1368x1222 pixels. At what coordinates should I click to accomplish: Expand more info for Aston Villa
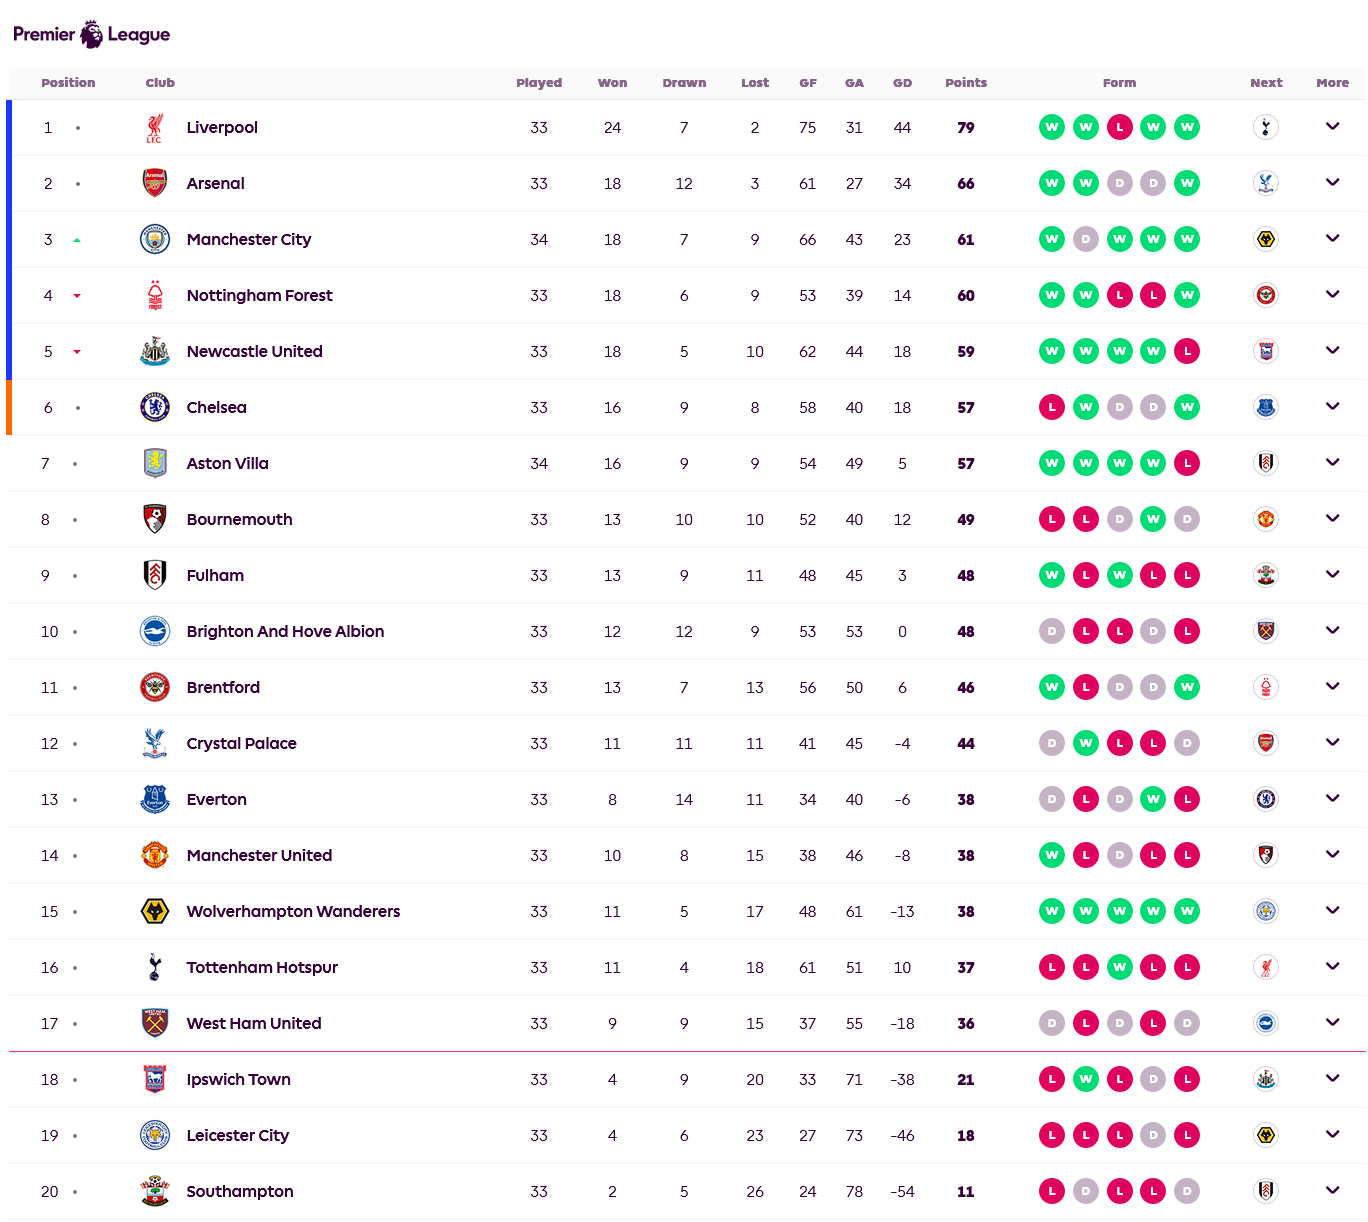(1332, 463)
